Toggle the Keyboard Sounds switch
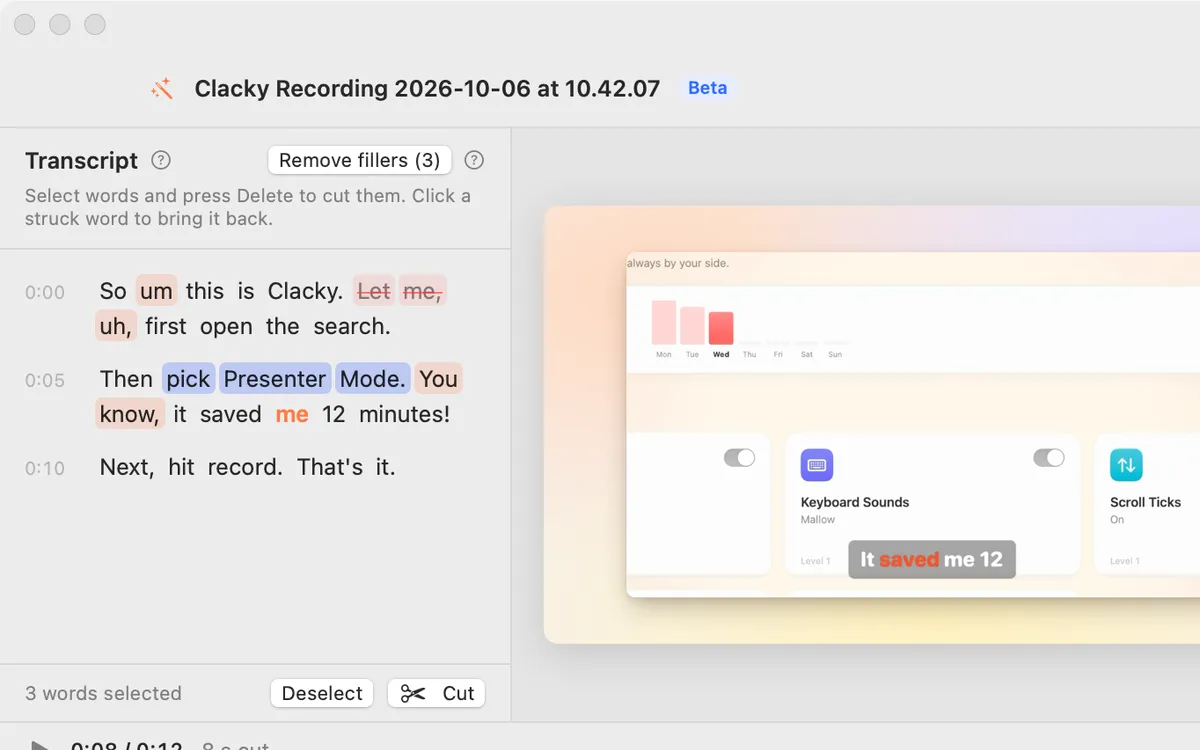The image size is (1200, 750). pos(1049,458)
